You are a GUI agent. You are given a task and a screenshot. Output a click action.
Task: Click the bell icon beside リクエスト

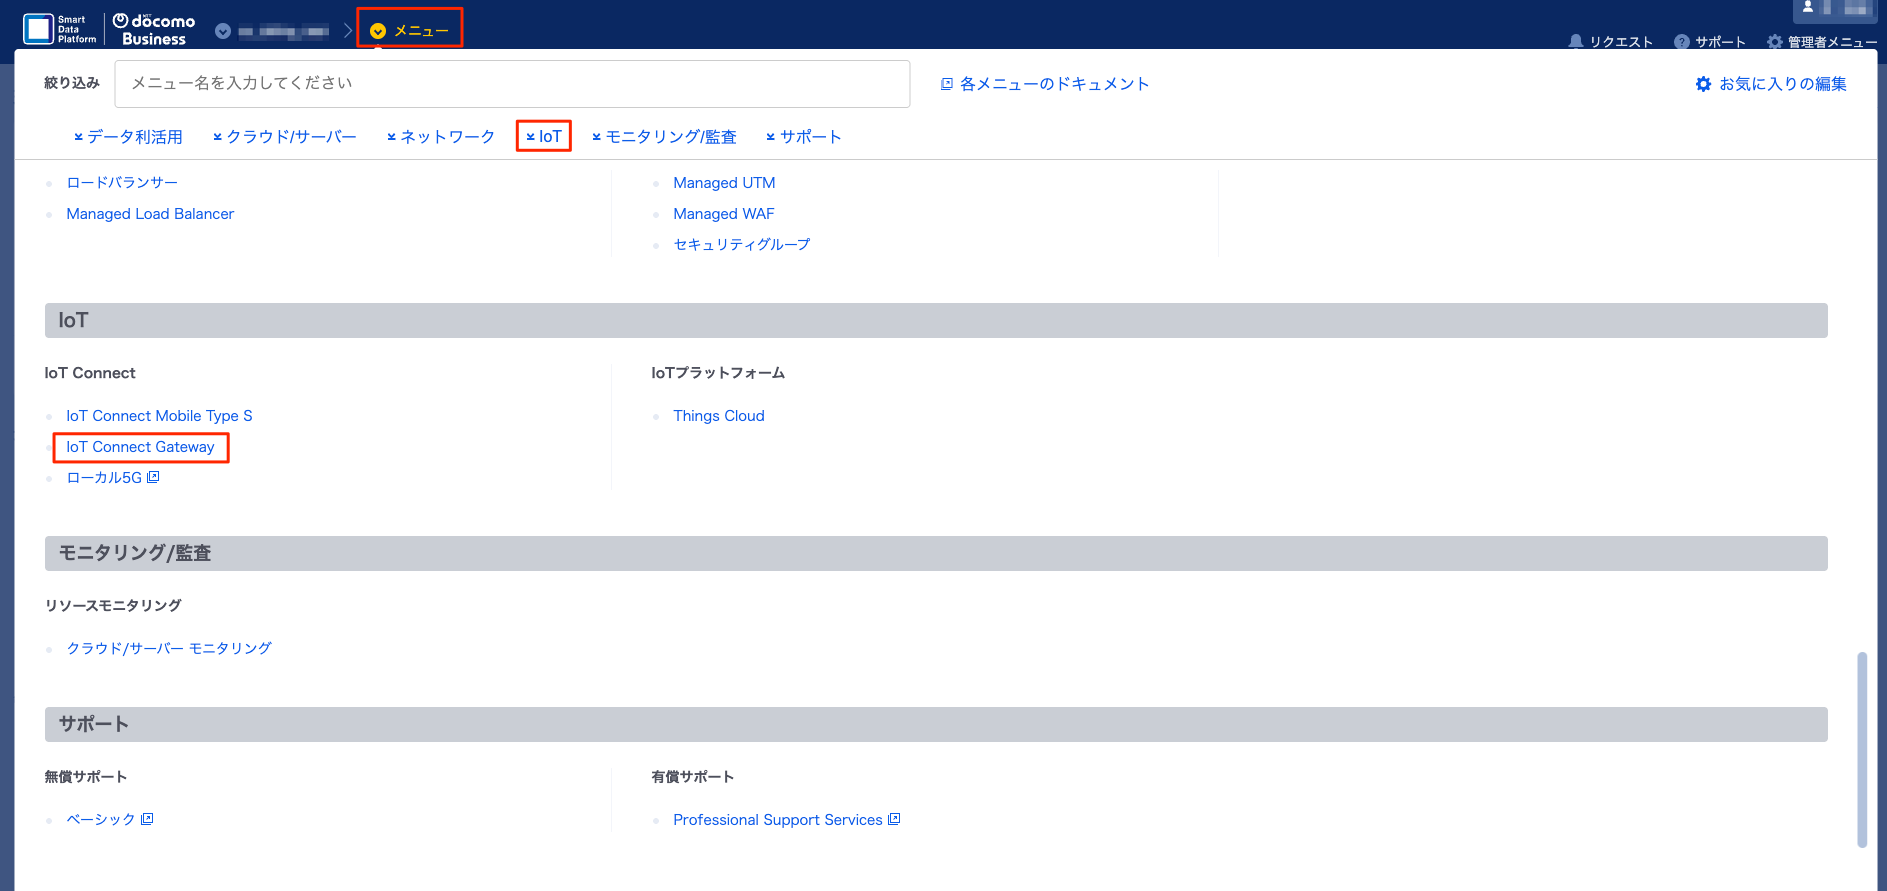1576,42
